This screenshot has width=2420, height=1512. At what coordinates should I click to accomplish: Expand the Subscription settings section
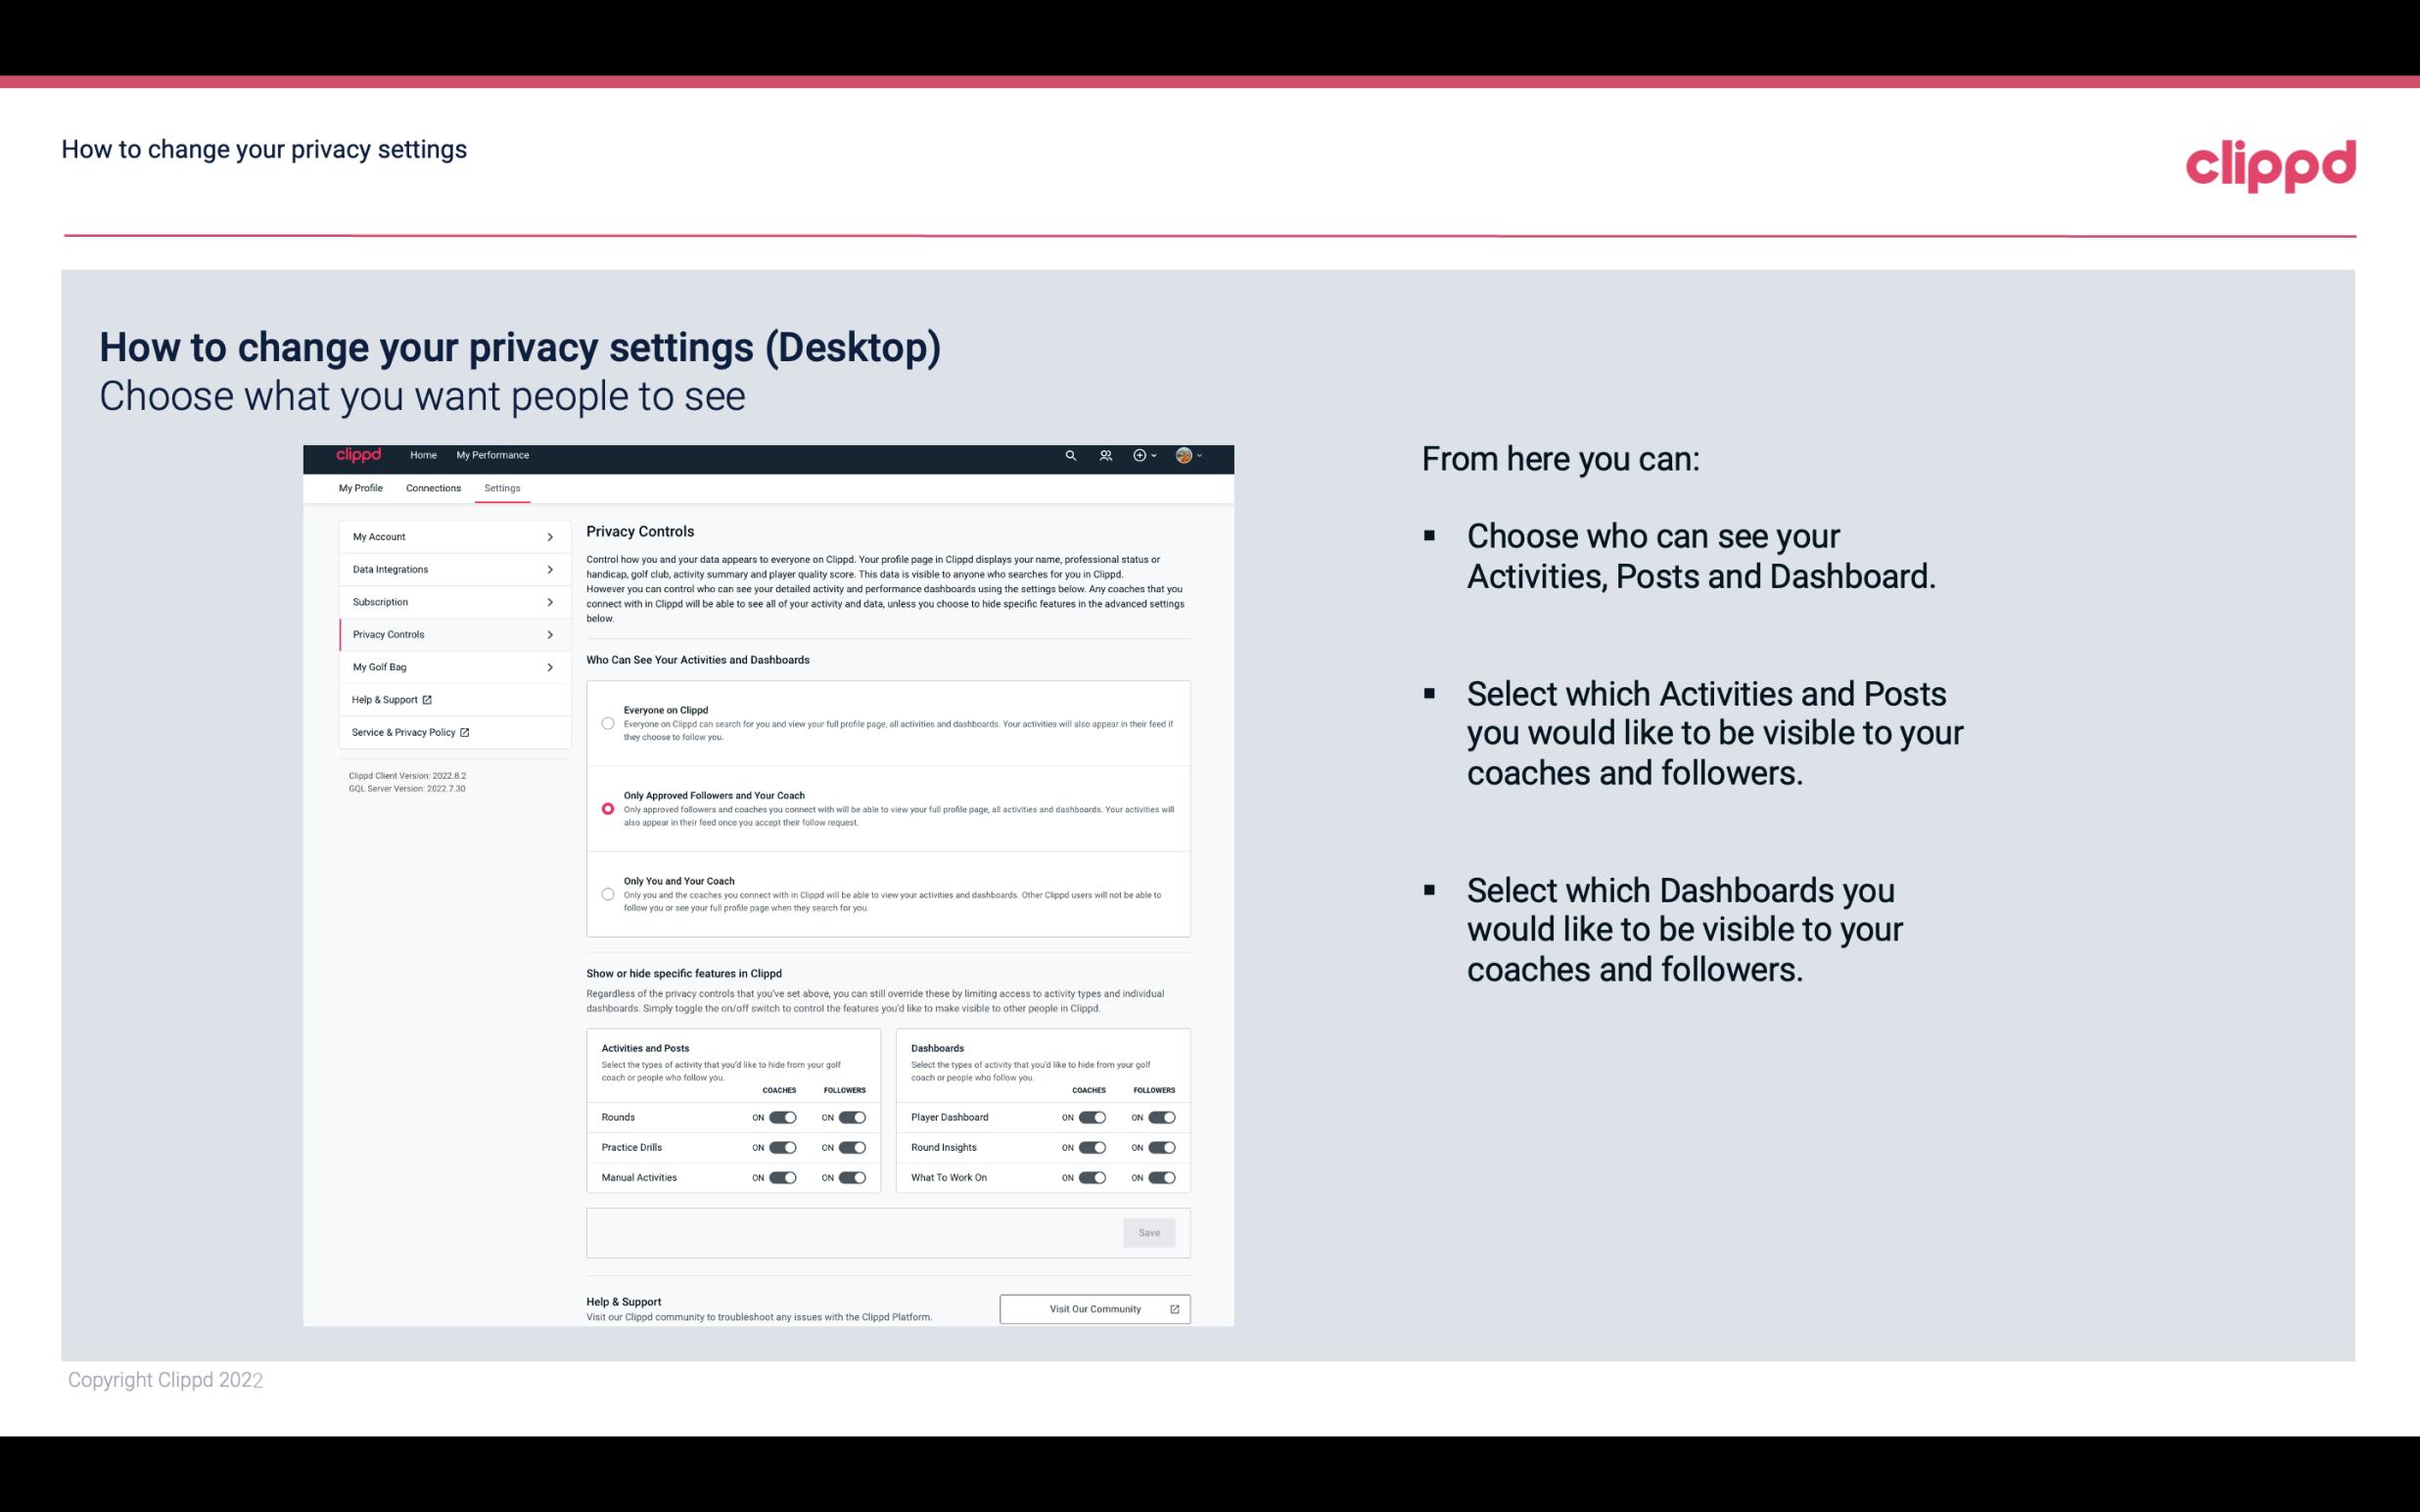pos(449,603)
